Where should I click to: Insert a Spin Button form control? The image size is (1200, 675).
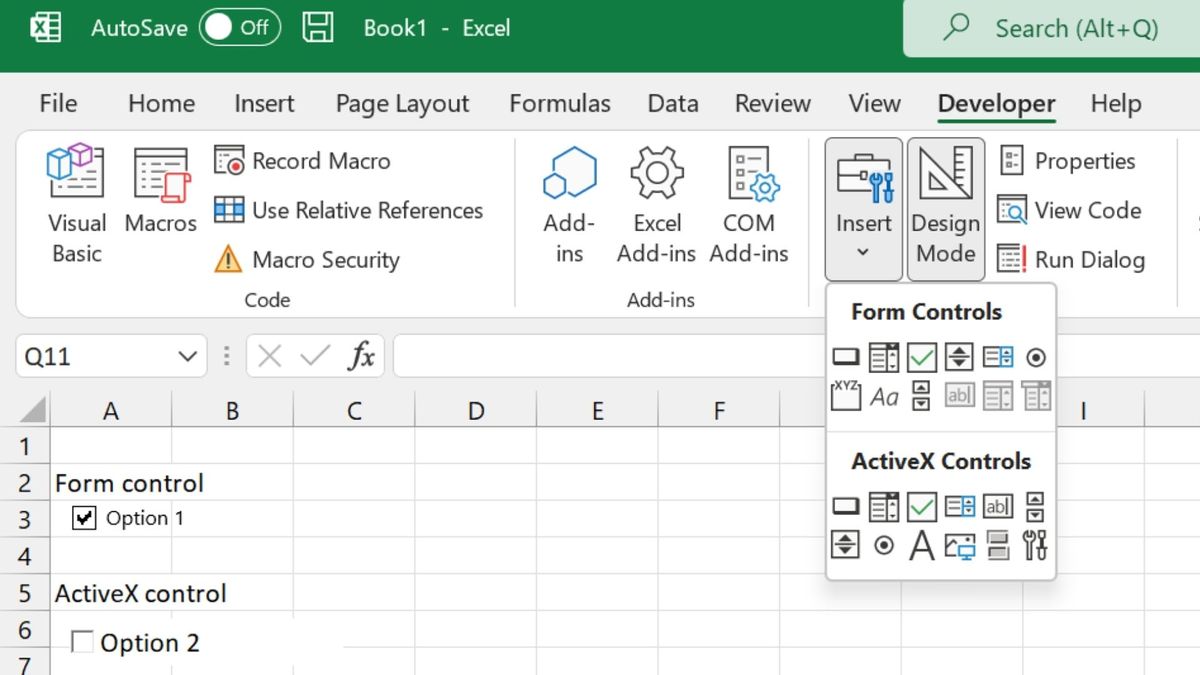click(958, 357)
